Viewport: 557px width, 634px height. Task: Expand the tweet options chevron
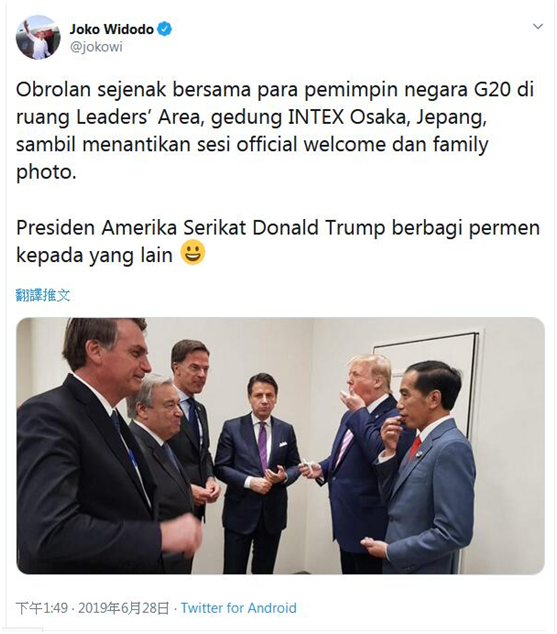[538, 27]
